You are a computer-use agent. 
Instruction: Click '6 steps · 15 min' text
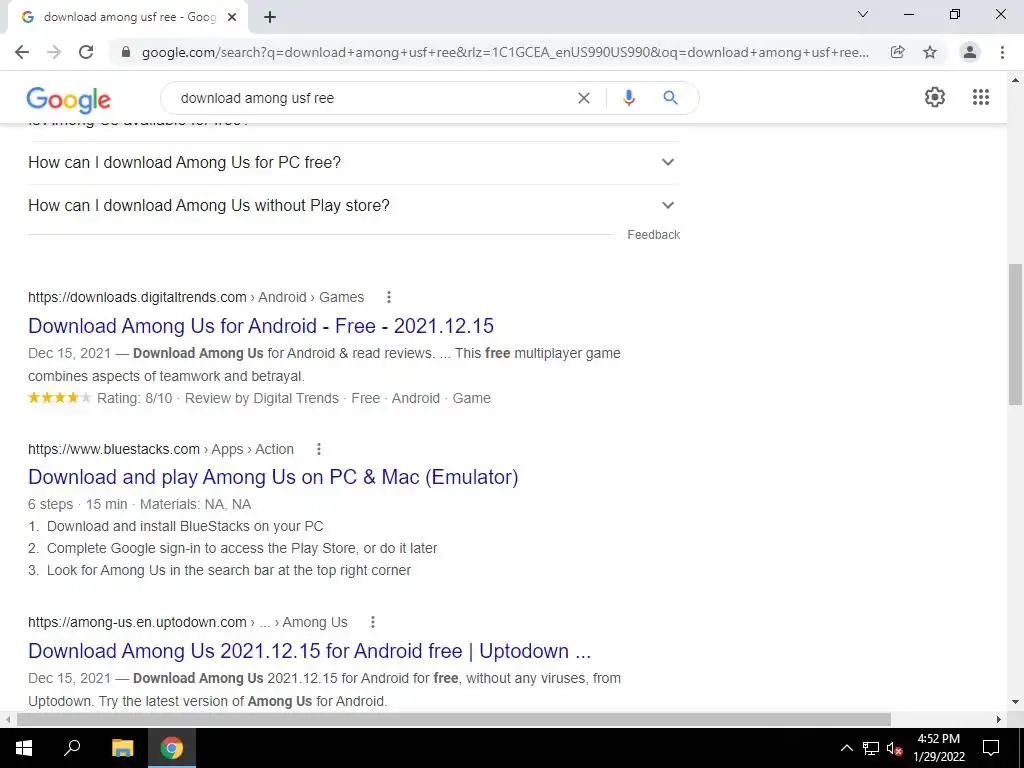pos(78,504)
